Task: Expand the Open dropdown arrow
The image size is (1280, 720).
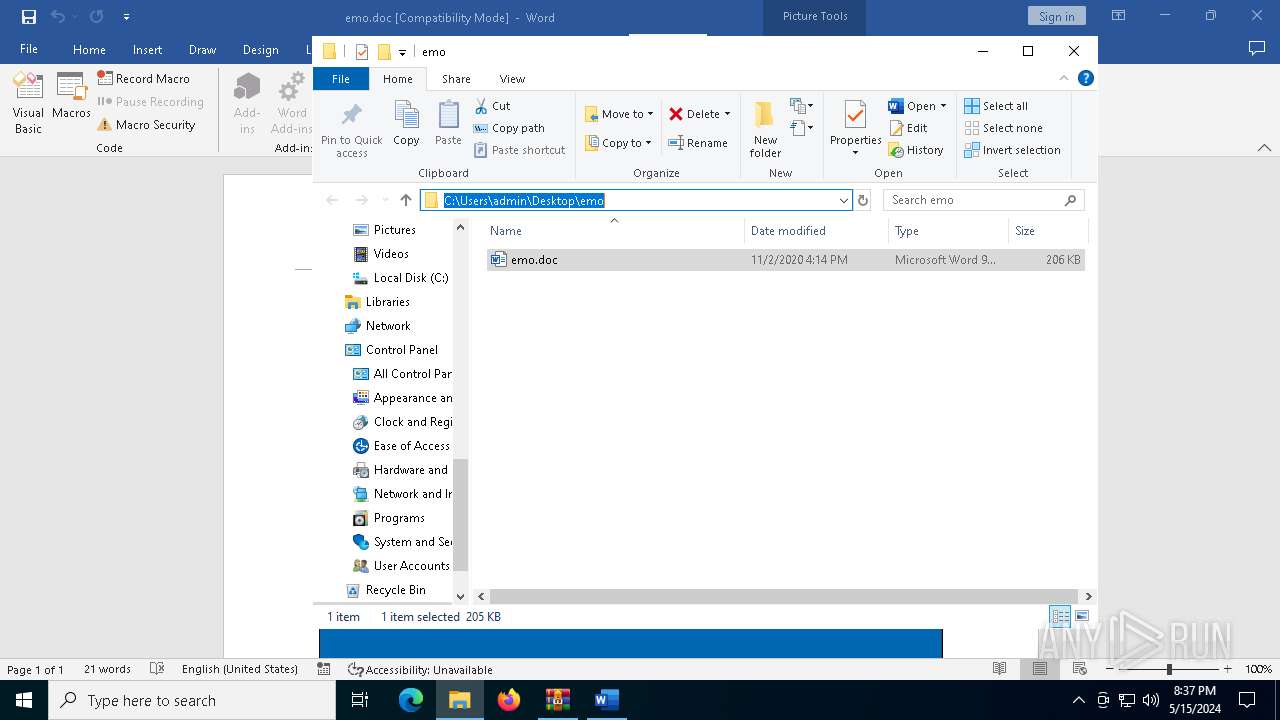Action: point(943,106)
